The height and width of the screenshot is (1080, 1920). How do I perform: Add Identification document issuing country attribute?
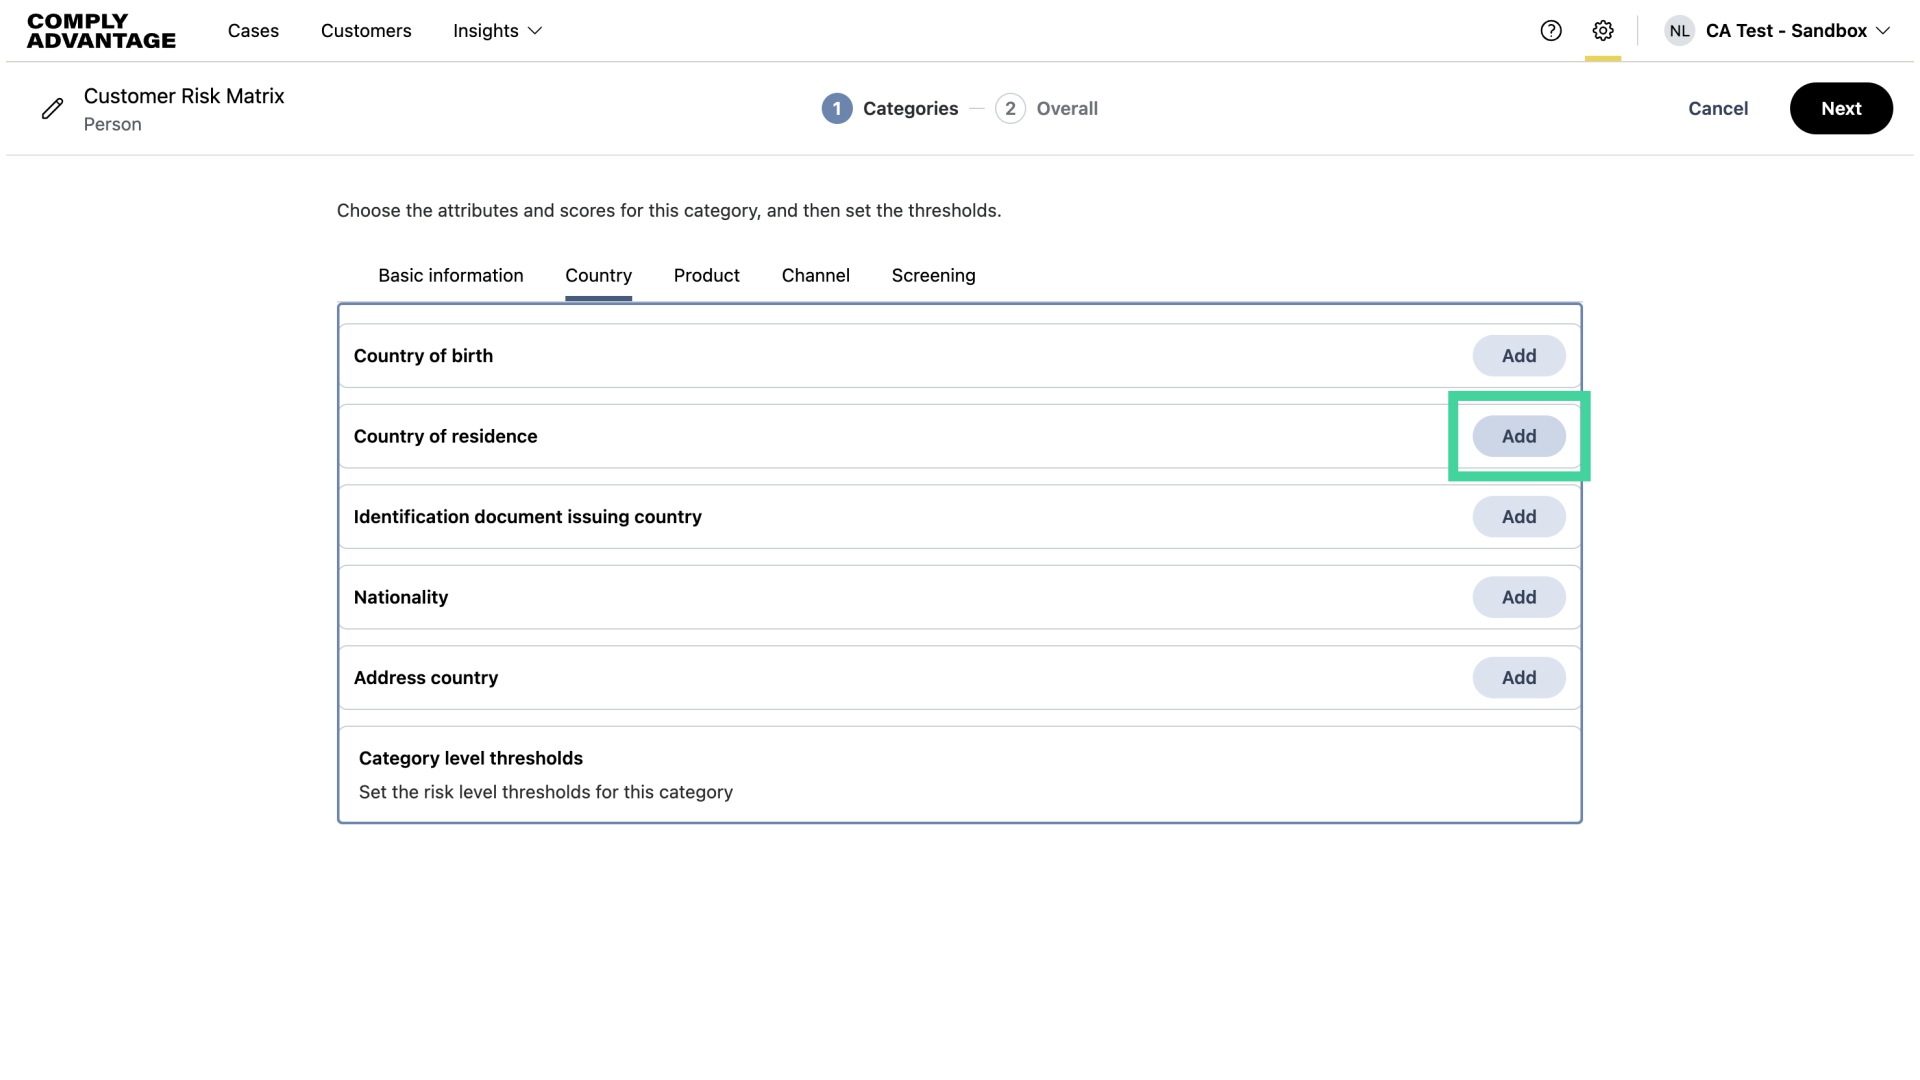1518,517
